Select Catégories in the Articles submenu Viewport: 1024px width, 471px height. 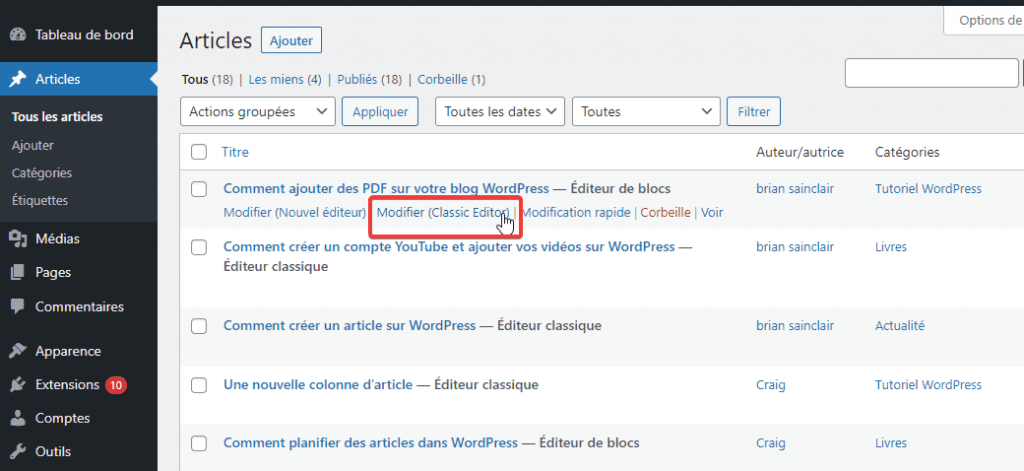(x=42, y=173)
